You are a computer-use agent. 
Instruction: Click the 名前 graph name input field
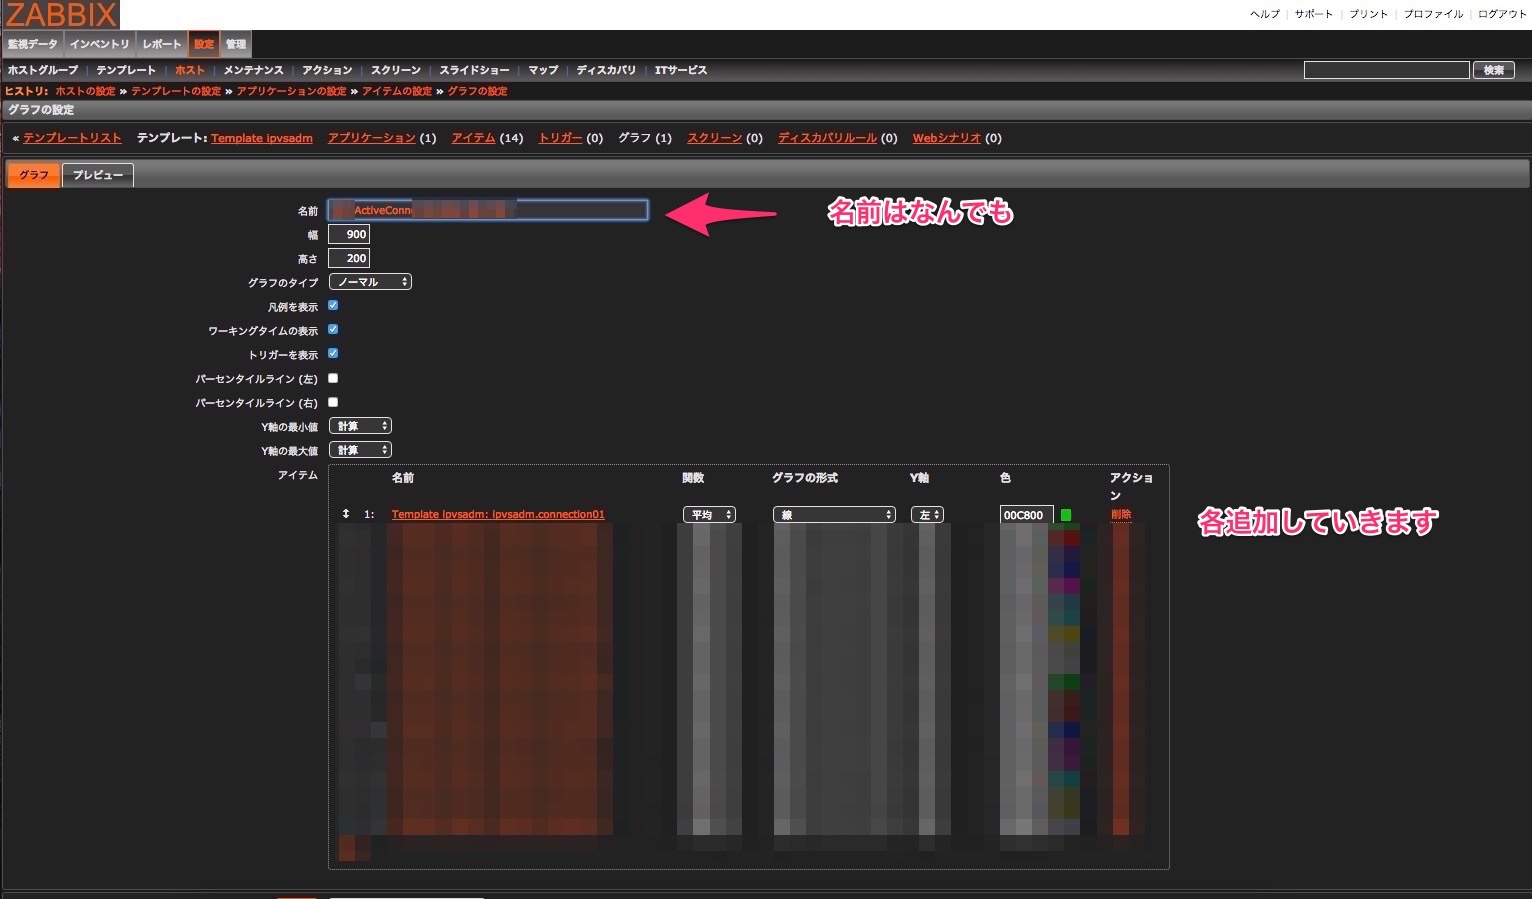click(x=488, y=210)
